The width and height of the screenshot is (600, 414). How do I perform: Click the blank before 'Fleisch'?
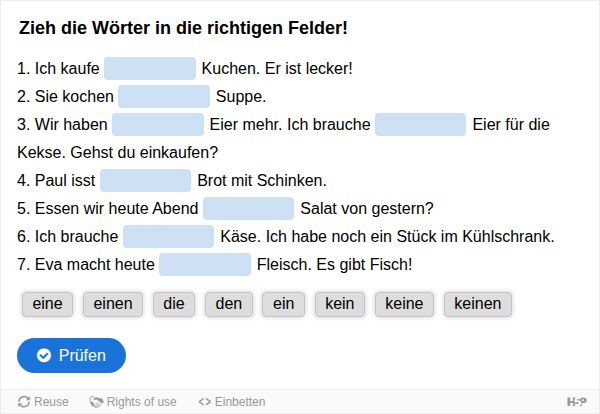coord(205,264)
